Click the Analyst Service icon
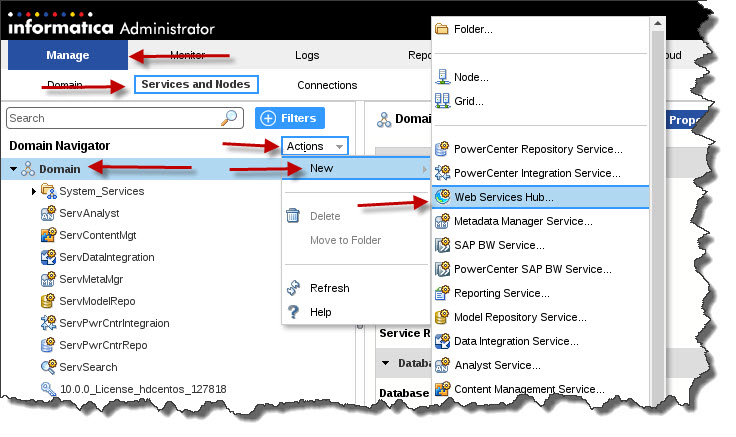The height and width of the screenshot is (437, 736). click(x=442, y=365)
